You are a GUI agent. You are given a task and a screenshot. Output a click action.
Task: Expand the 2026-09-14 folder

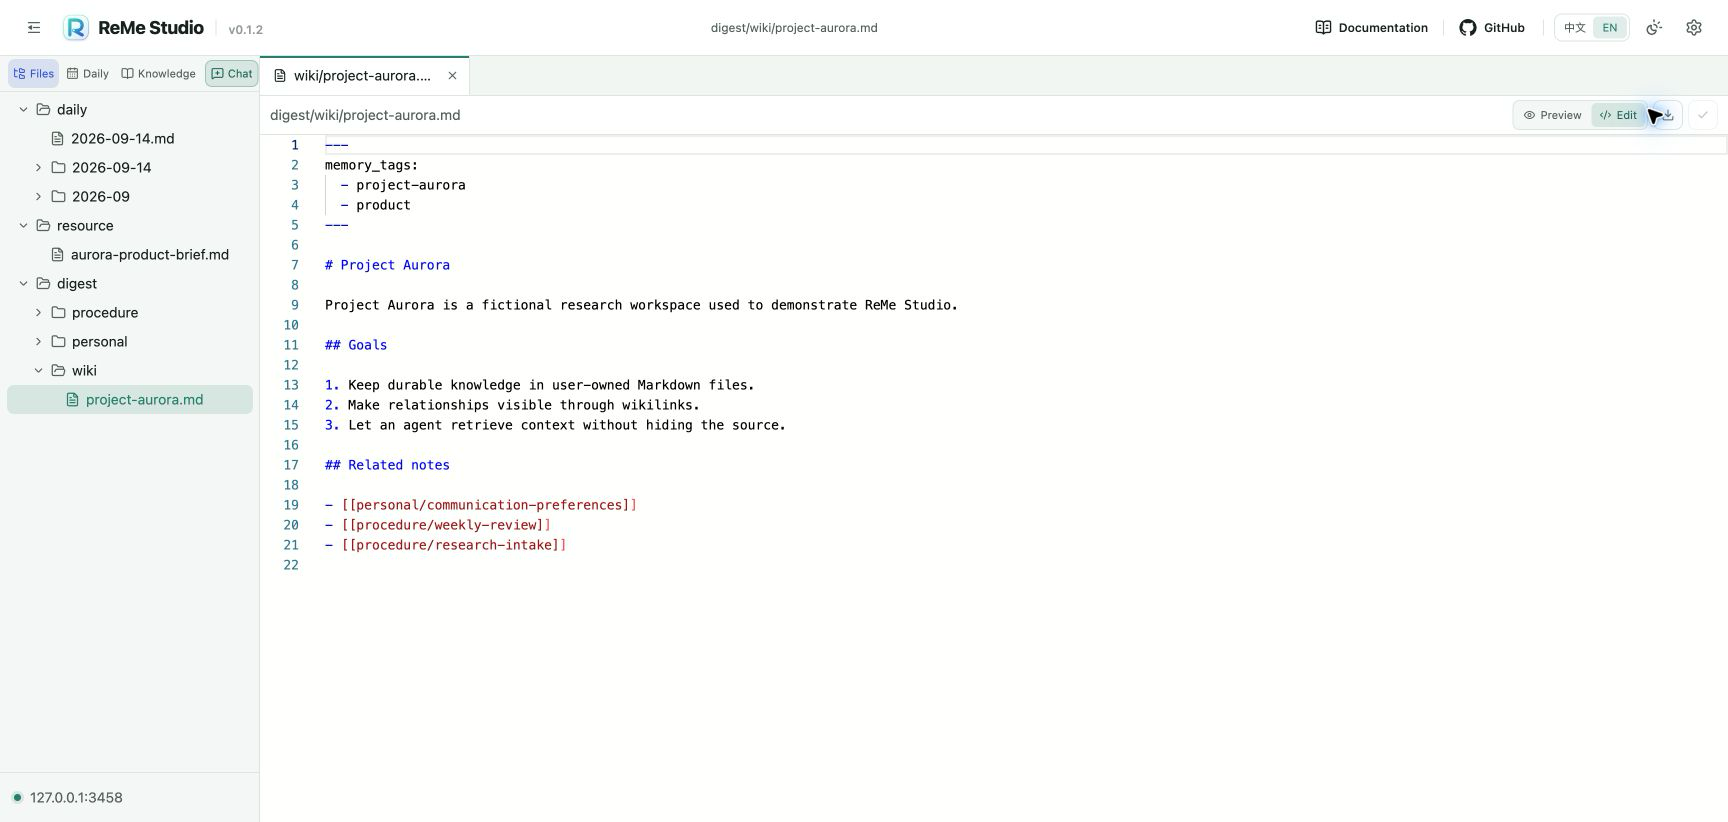[x=38, y=167]
